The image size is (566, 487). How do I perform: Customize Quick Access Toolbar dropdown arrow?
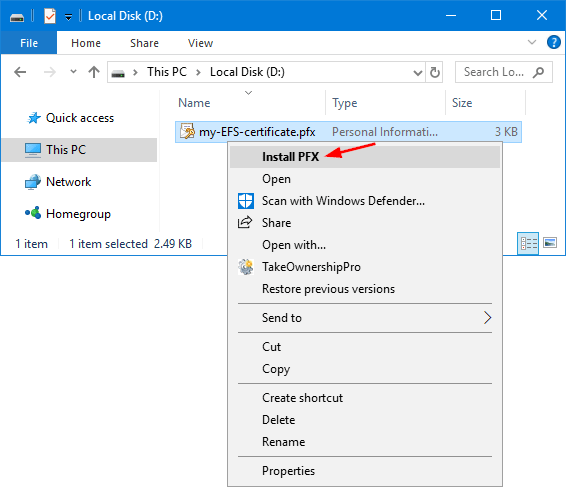pos(68,16)
